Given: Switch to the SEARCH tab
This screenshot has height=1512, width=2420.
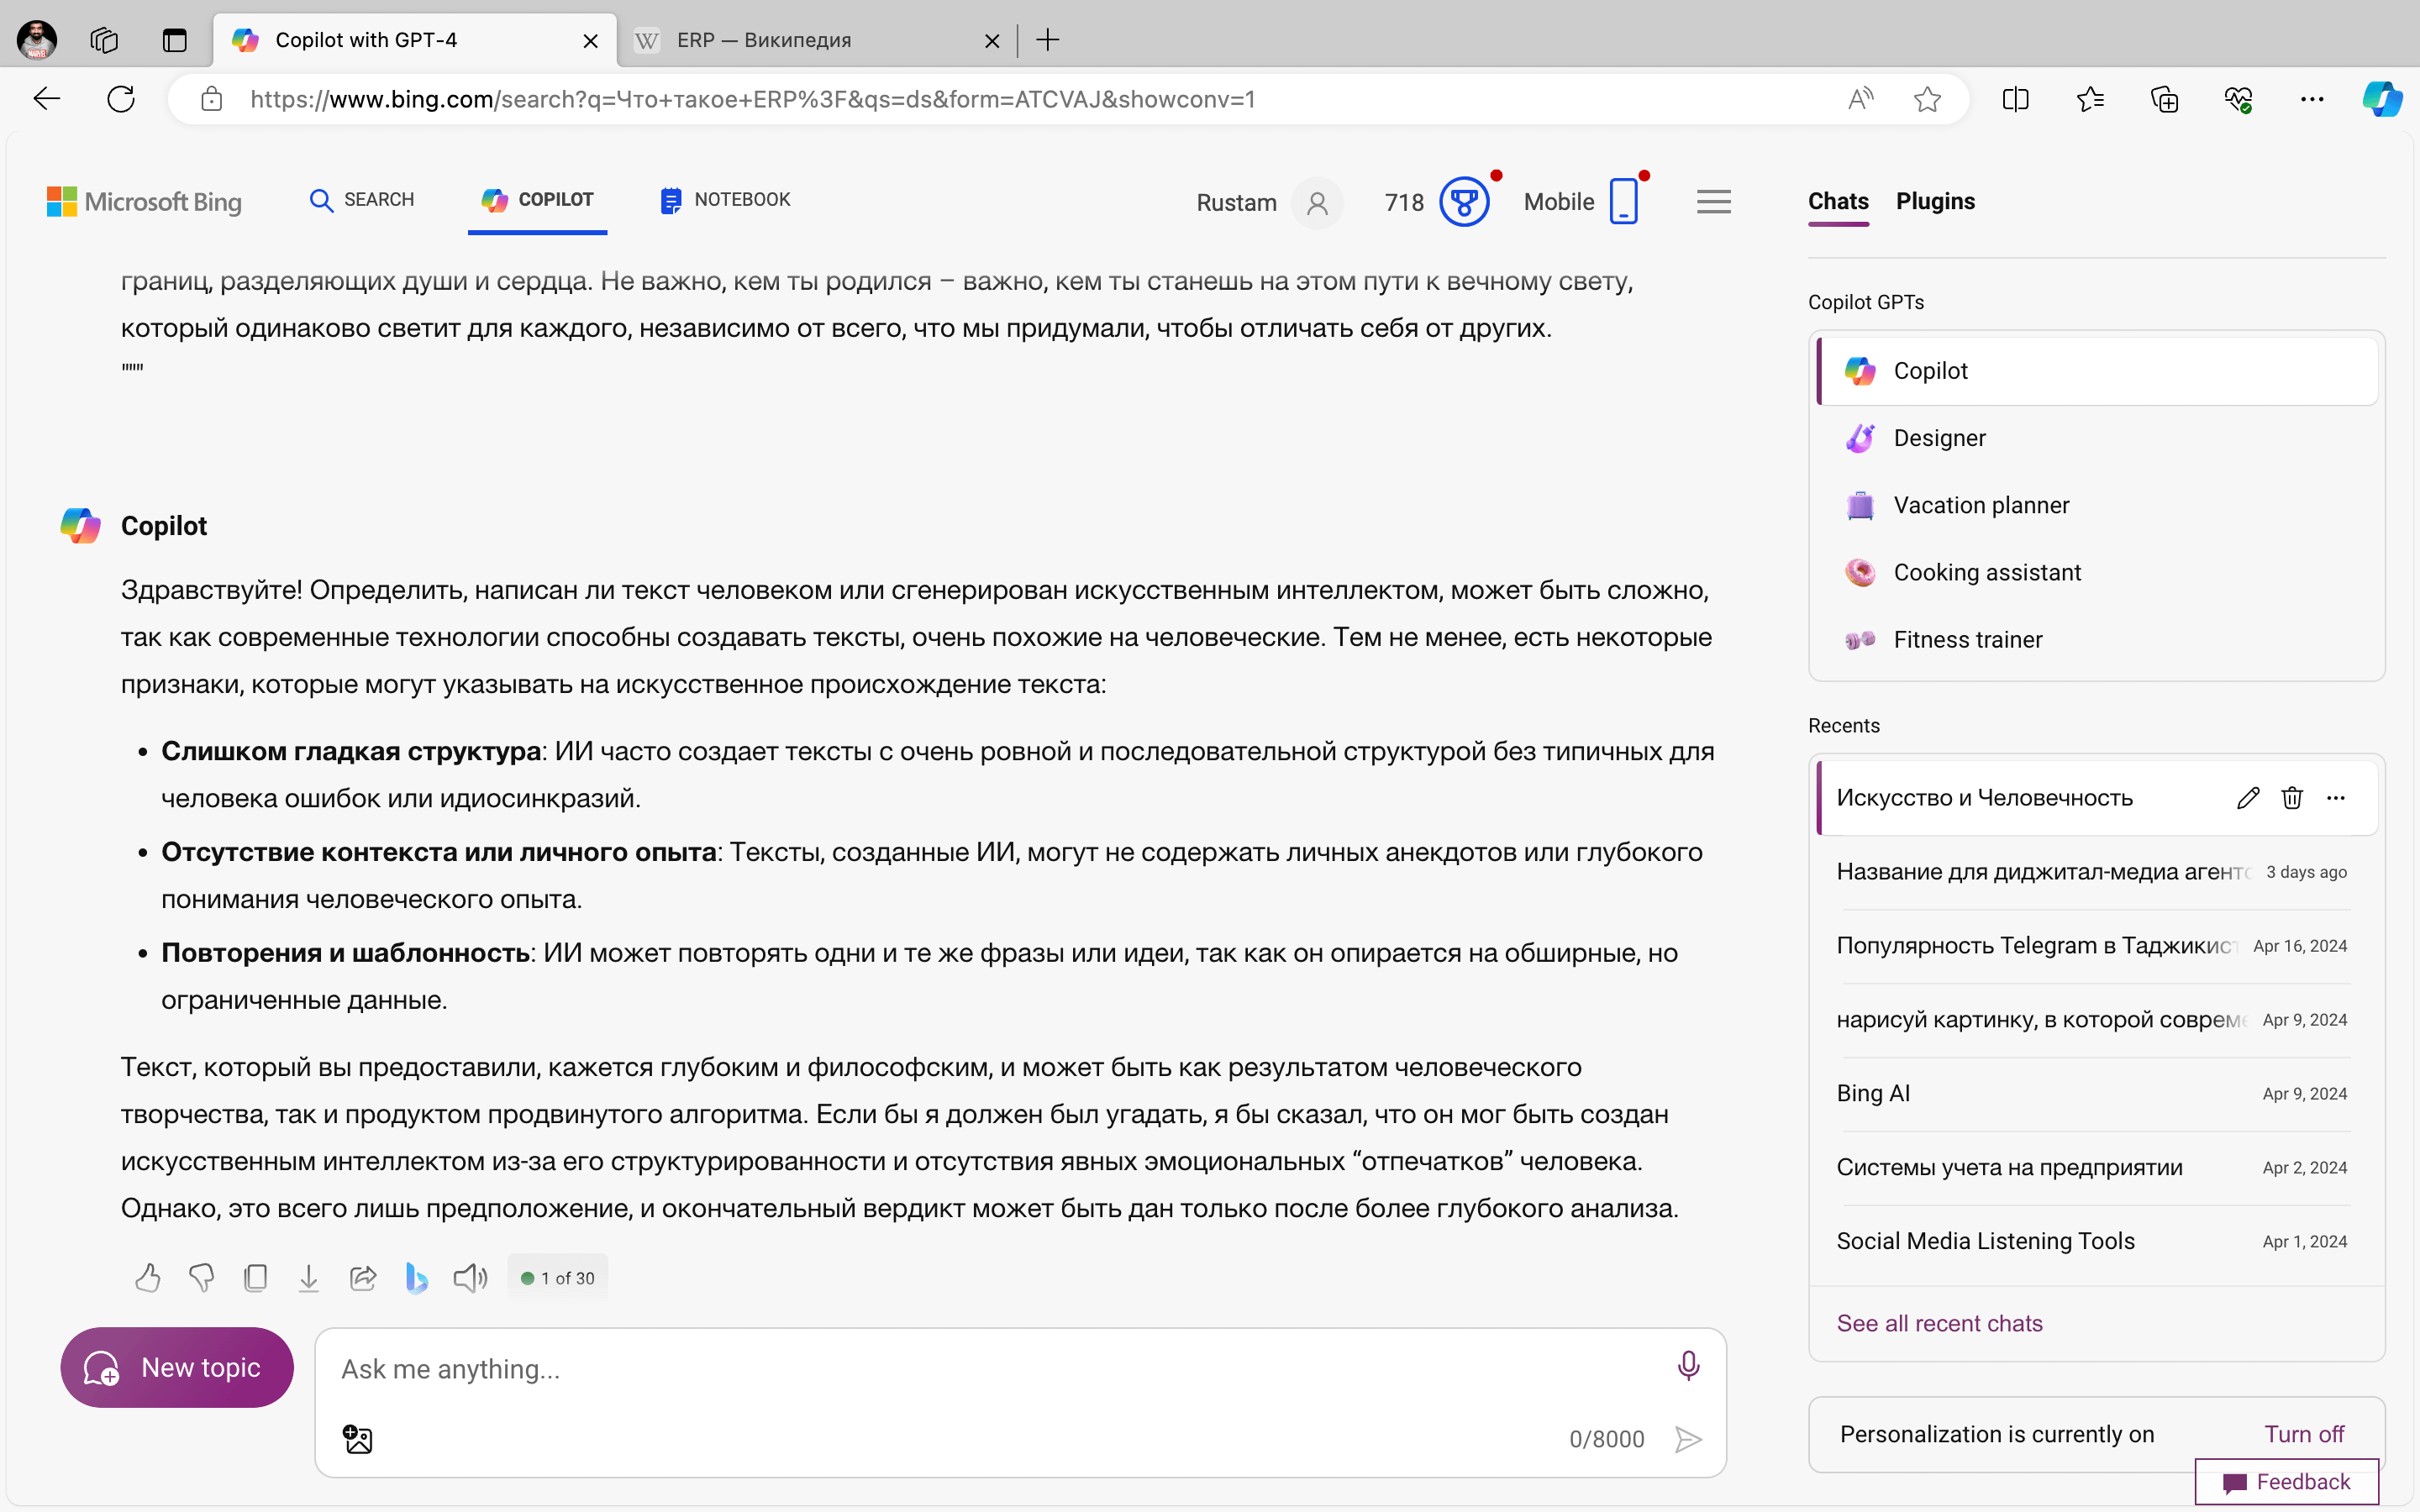Looking at the screenshot, I should pyautogui.click(x=361, y=200).
